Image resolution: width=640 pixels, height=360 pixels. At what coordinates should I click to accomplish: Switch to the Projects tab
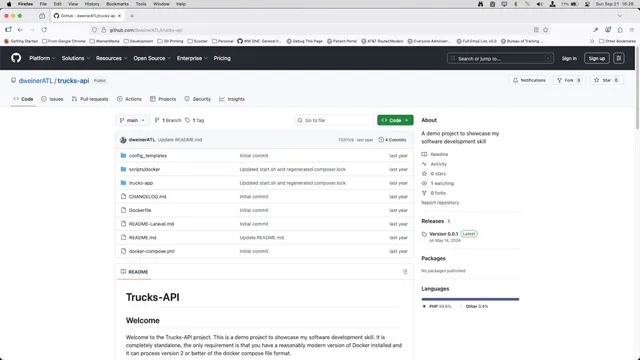(x=163, y=99)
